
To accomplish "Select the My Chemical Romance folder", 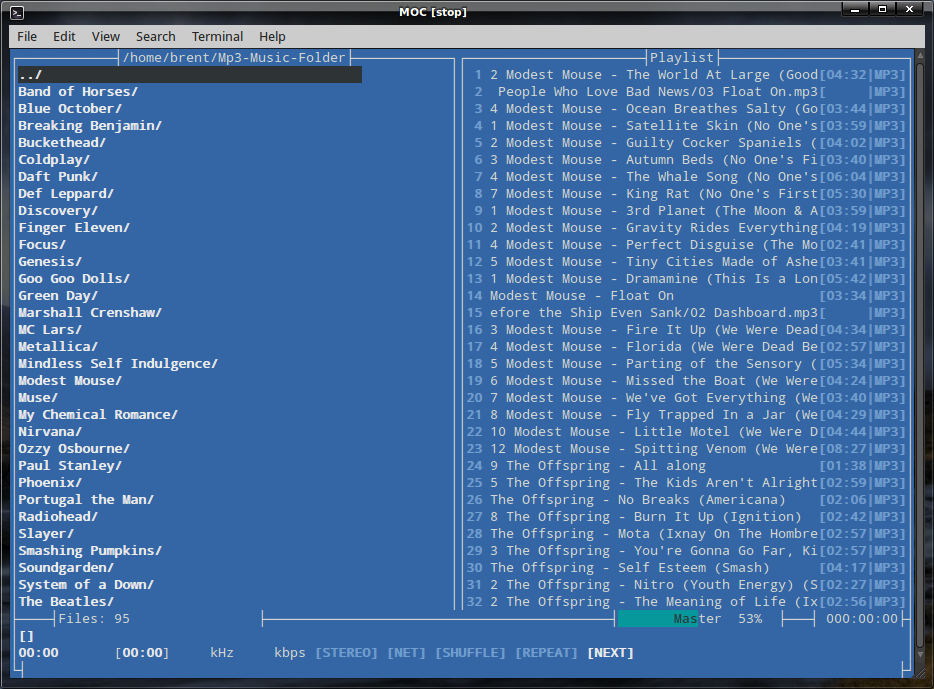I will click(98, 414).
